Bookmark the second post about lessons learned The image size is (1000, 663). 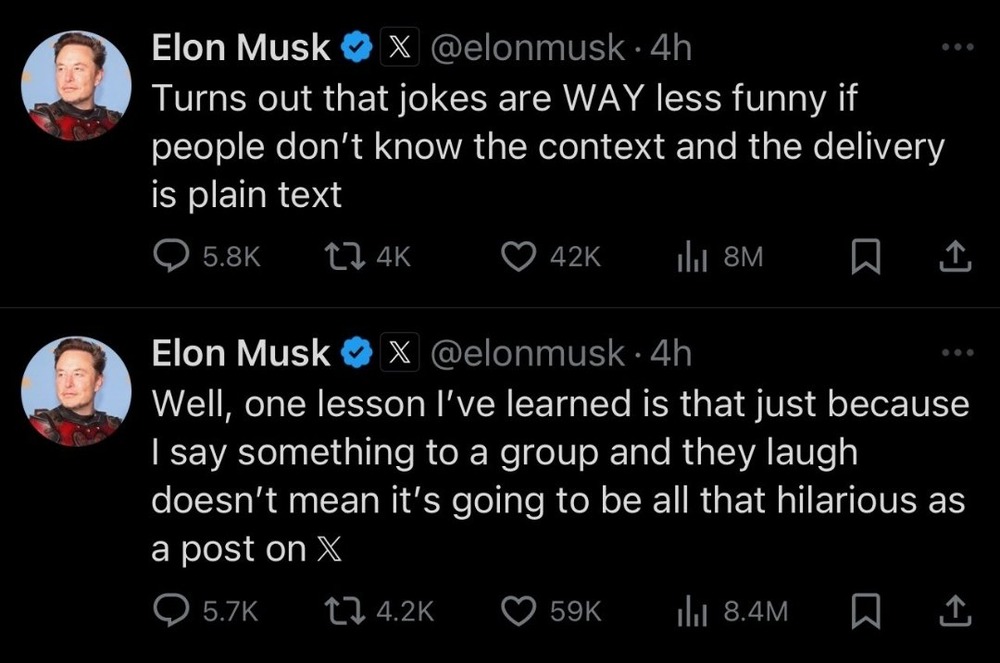[862, 610]
